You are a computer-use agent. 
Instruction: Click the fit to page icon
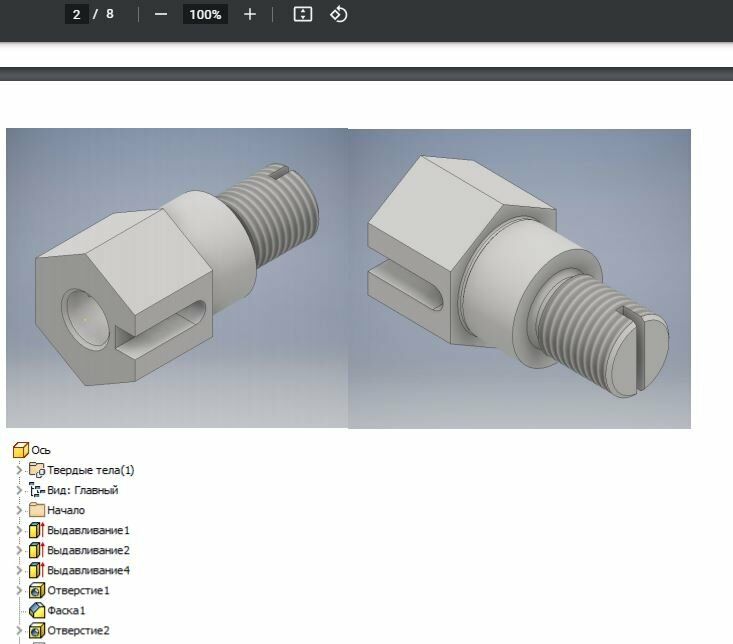tap(302, 14)
